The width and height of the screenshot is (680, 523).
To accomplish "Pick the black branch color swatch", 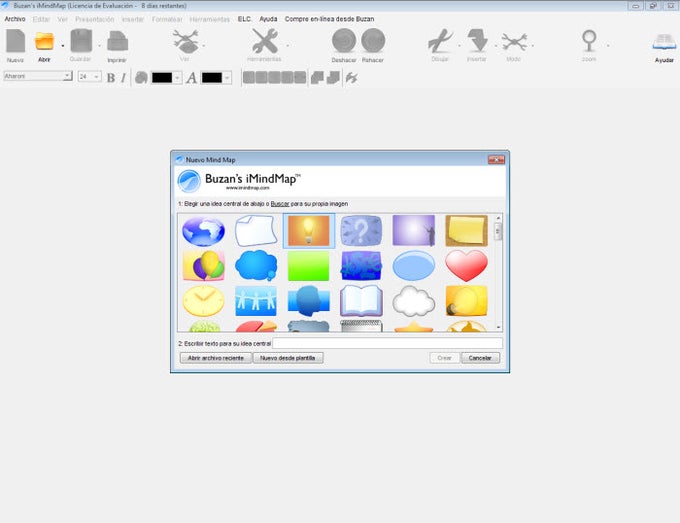I will click(x=162, y=78).
